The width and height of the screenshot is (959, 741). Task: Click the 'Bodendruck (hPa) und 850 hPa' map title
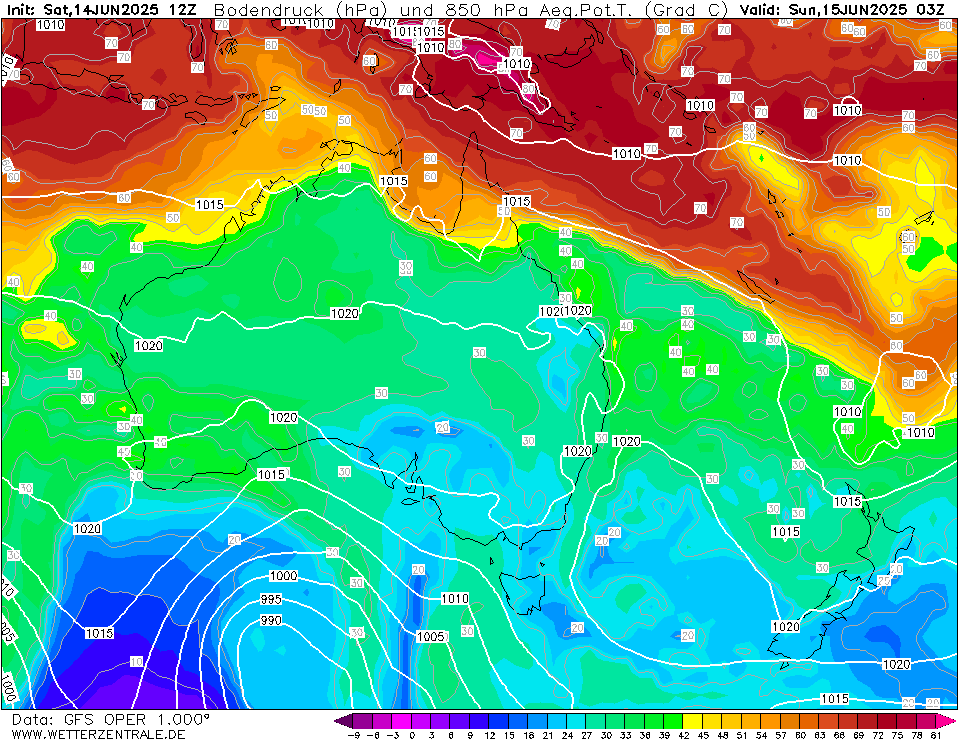(x=373, y=10)
